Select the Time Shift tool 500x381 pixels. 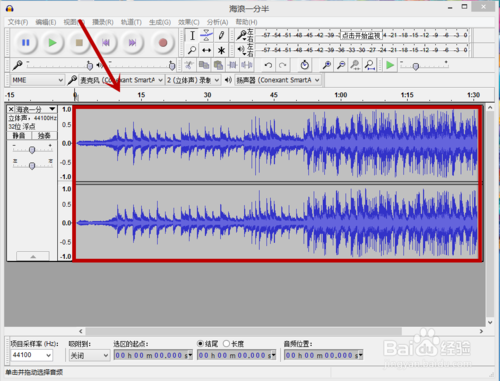207,50
